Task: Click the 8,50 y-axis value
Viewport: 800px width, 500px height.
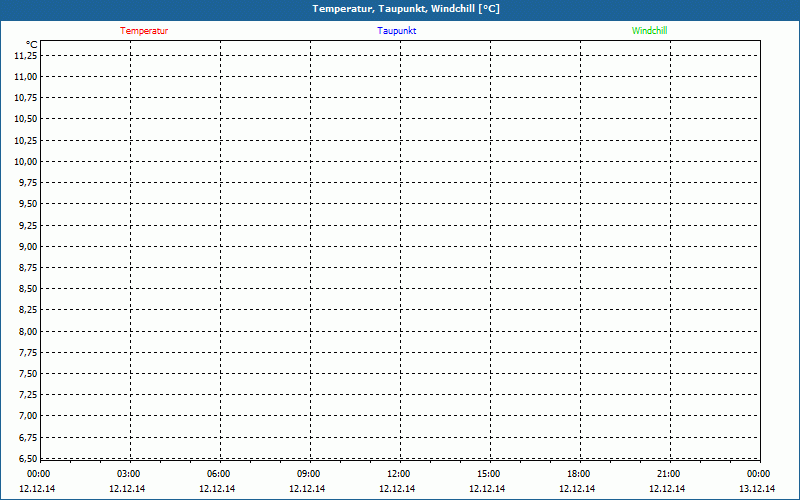Action: tap(28, 289)
